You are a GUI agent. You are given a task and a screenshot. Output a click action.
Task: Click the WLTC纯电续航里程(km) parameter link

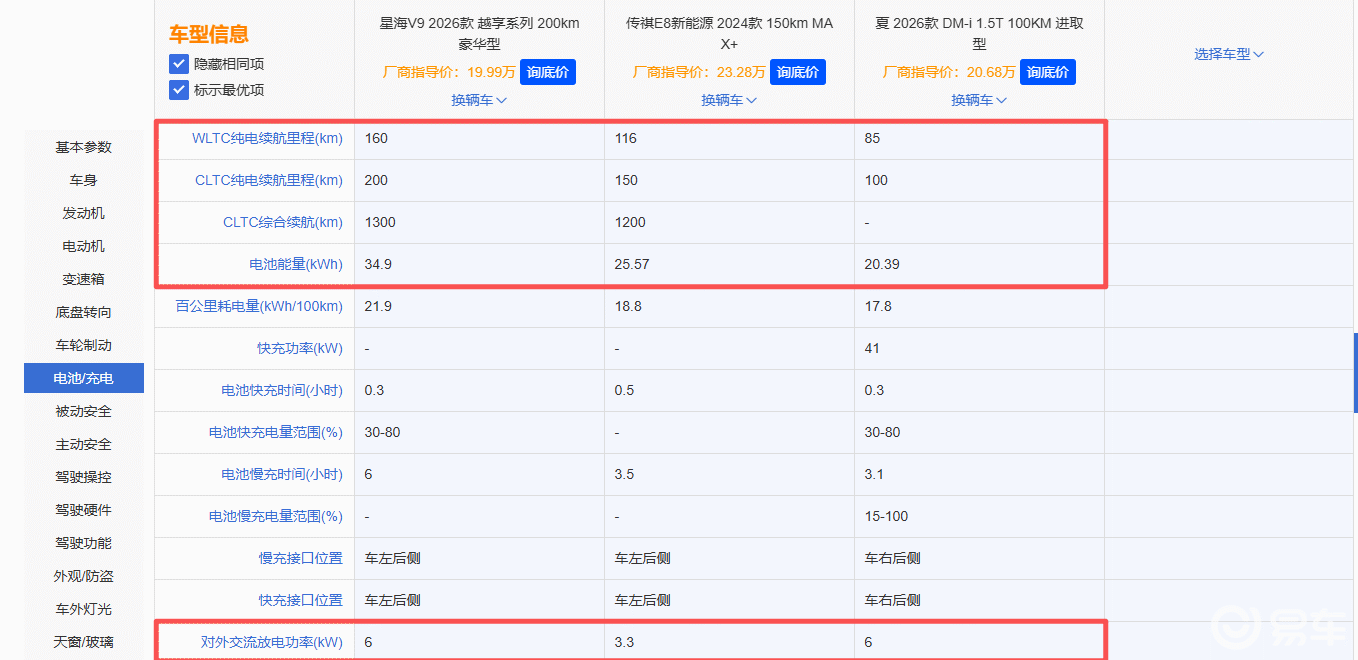(267, 138)
